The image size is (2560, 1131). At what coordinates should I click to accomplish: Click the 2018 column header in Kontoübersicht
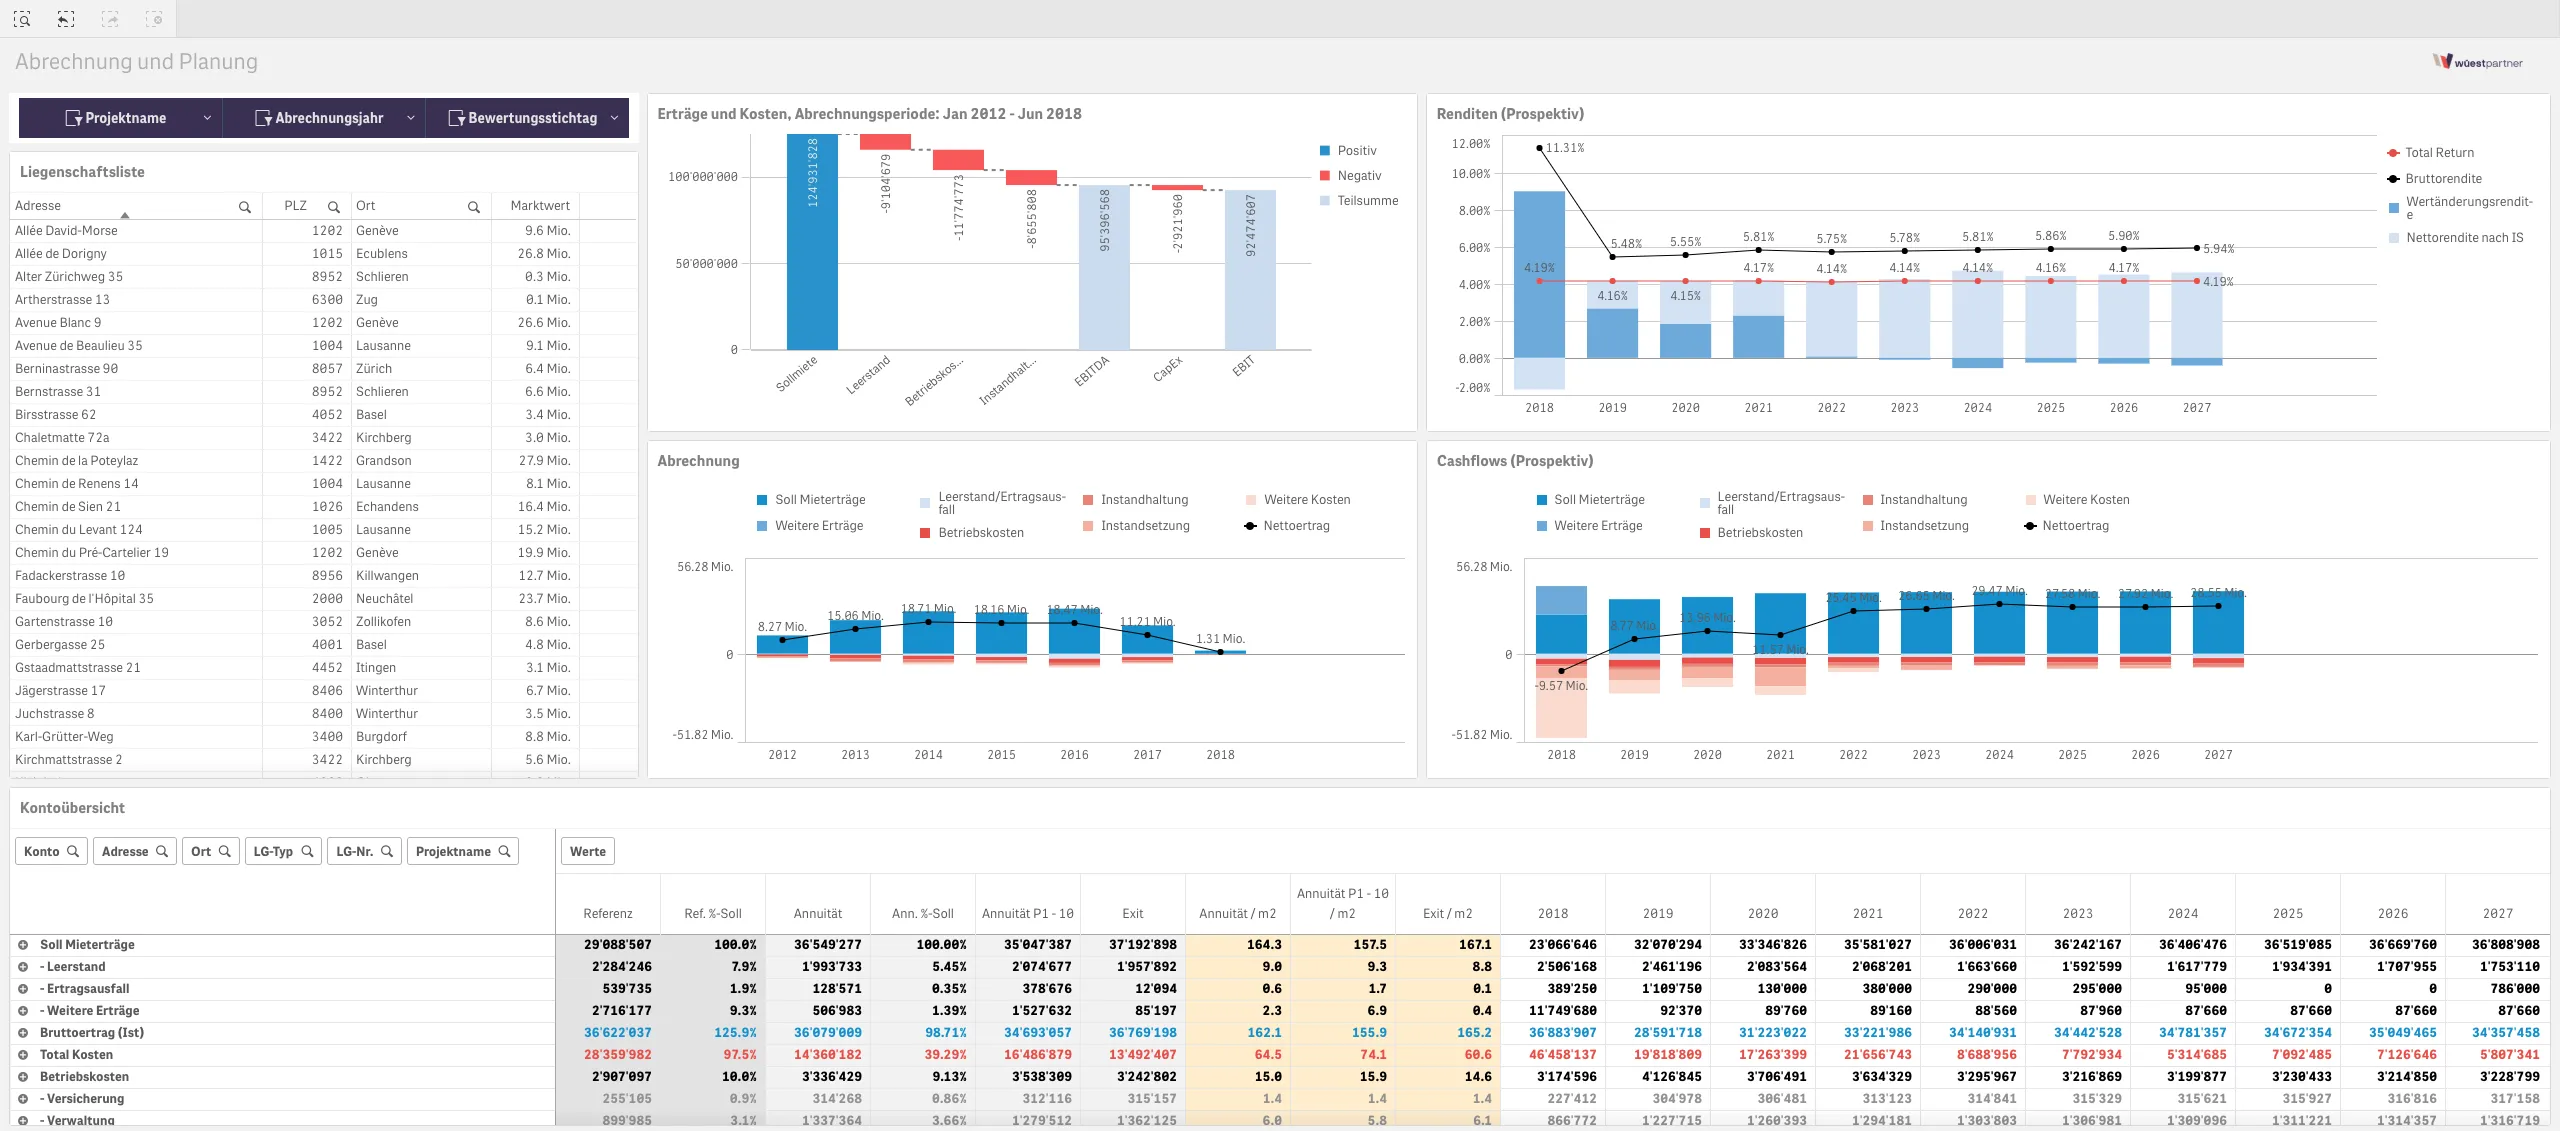1553,914
